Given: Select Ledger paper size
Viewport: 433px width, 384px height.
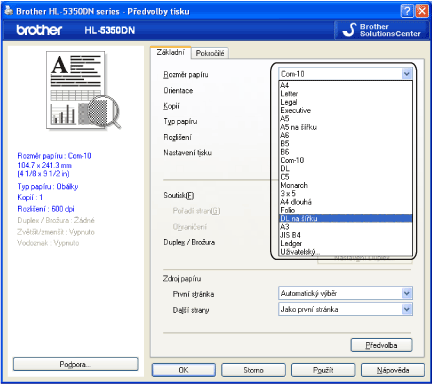Looking at the screenshot, I should (345, 244).
